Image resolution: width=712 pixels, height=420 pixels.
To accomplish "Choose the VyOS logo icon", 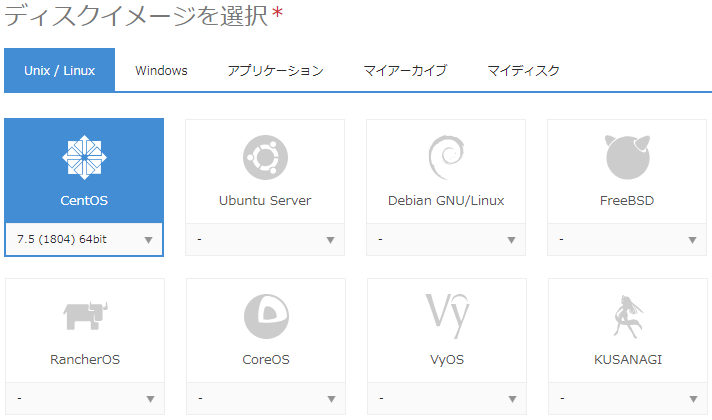I will click(x=445, y=316).
